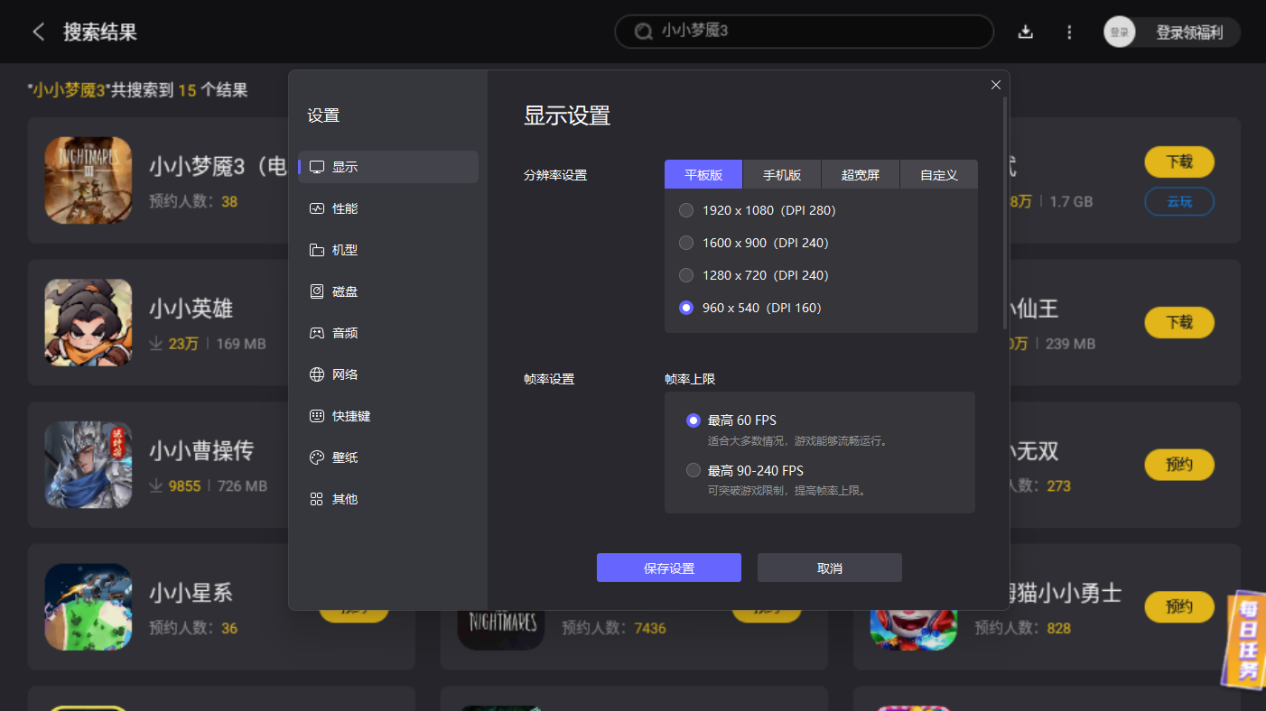The height and width of the screenshot is (711, 1266).
Task: Open the 快捷键 settings section
Action: pos(388,416)
